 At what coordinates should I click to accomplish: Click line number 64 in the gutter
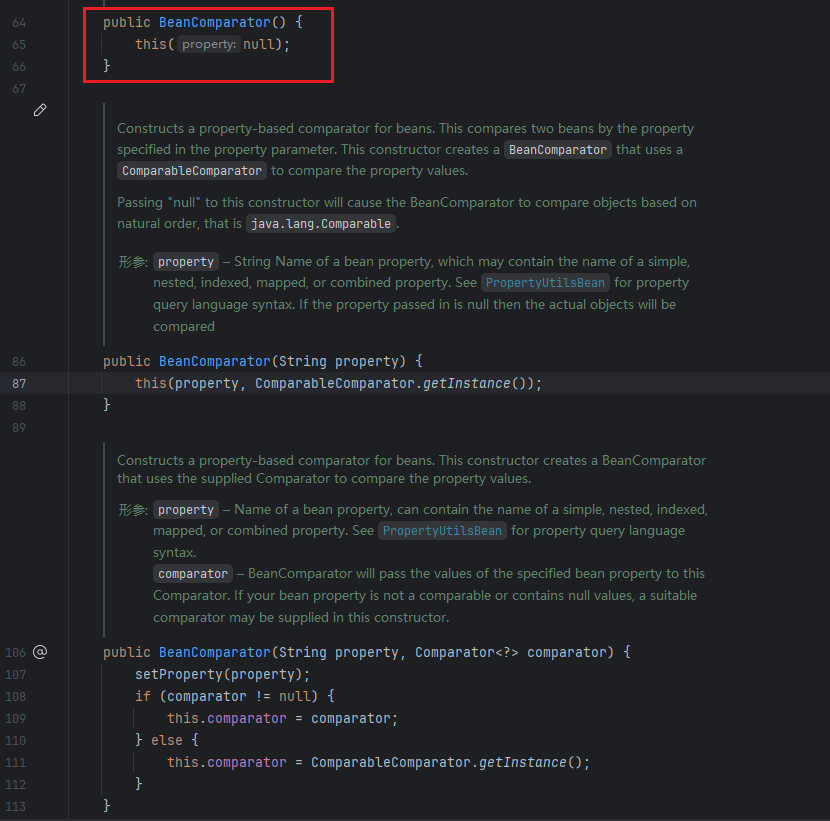click(x=20, y=22)
